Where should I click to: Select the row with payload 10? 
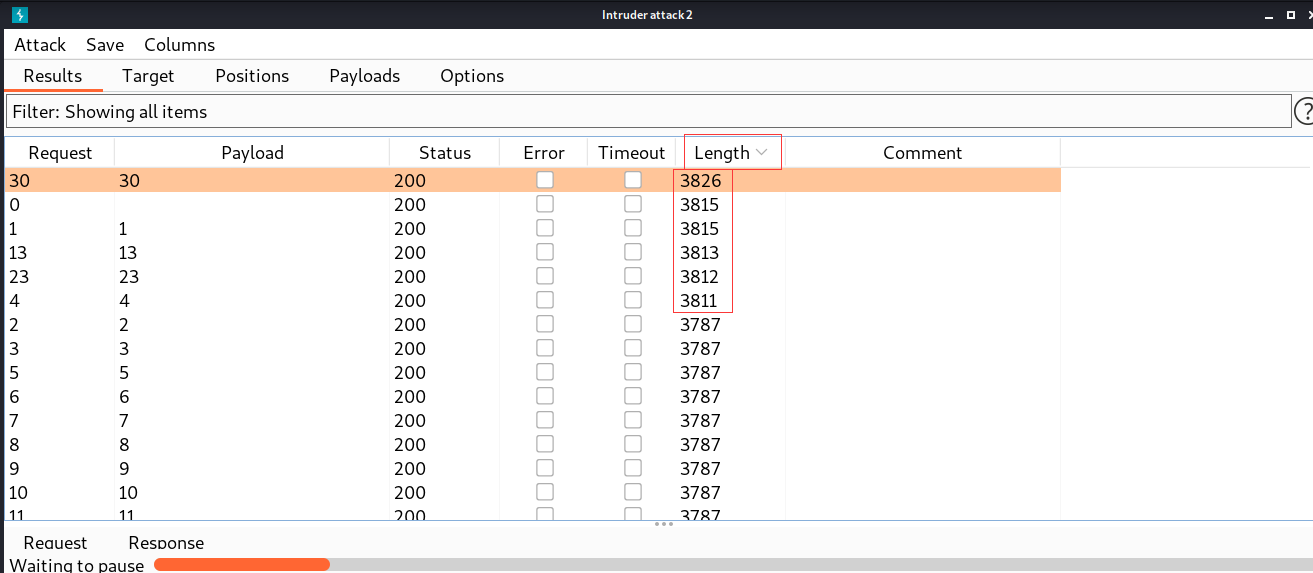(533, 493)
